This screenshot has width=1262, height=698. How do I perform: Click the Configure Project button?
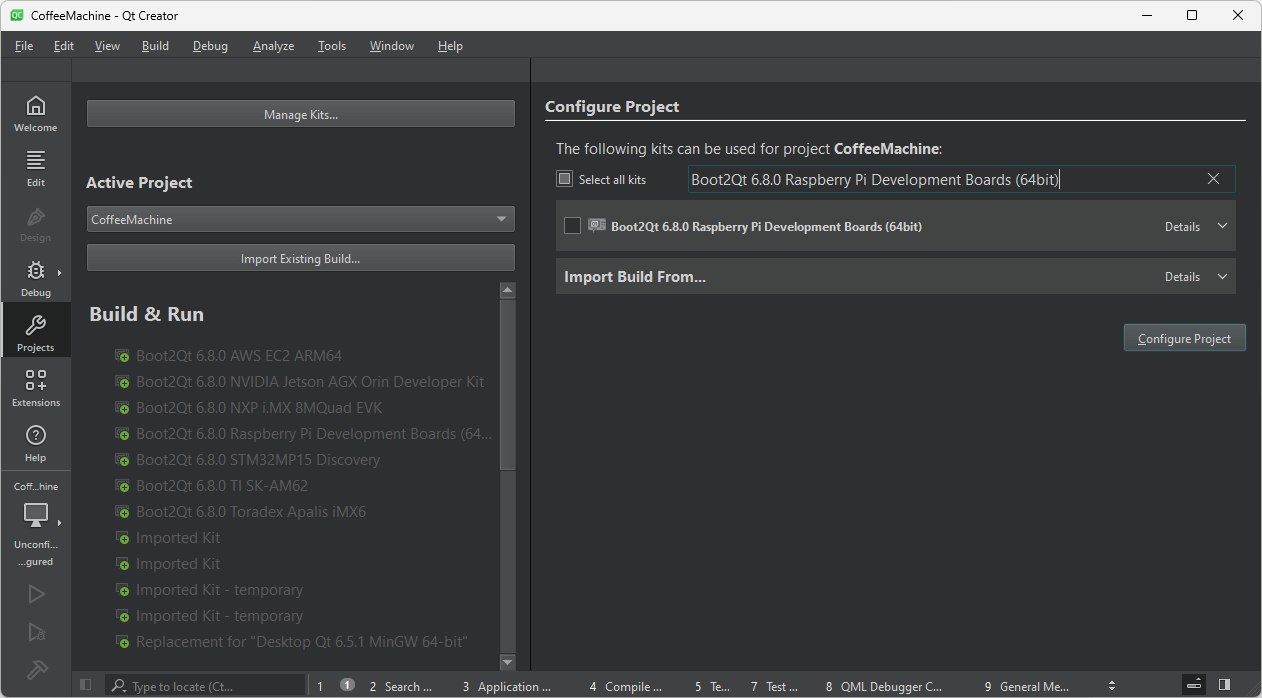point(1184,339)
